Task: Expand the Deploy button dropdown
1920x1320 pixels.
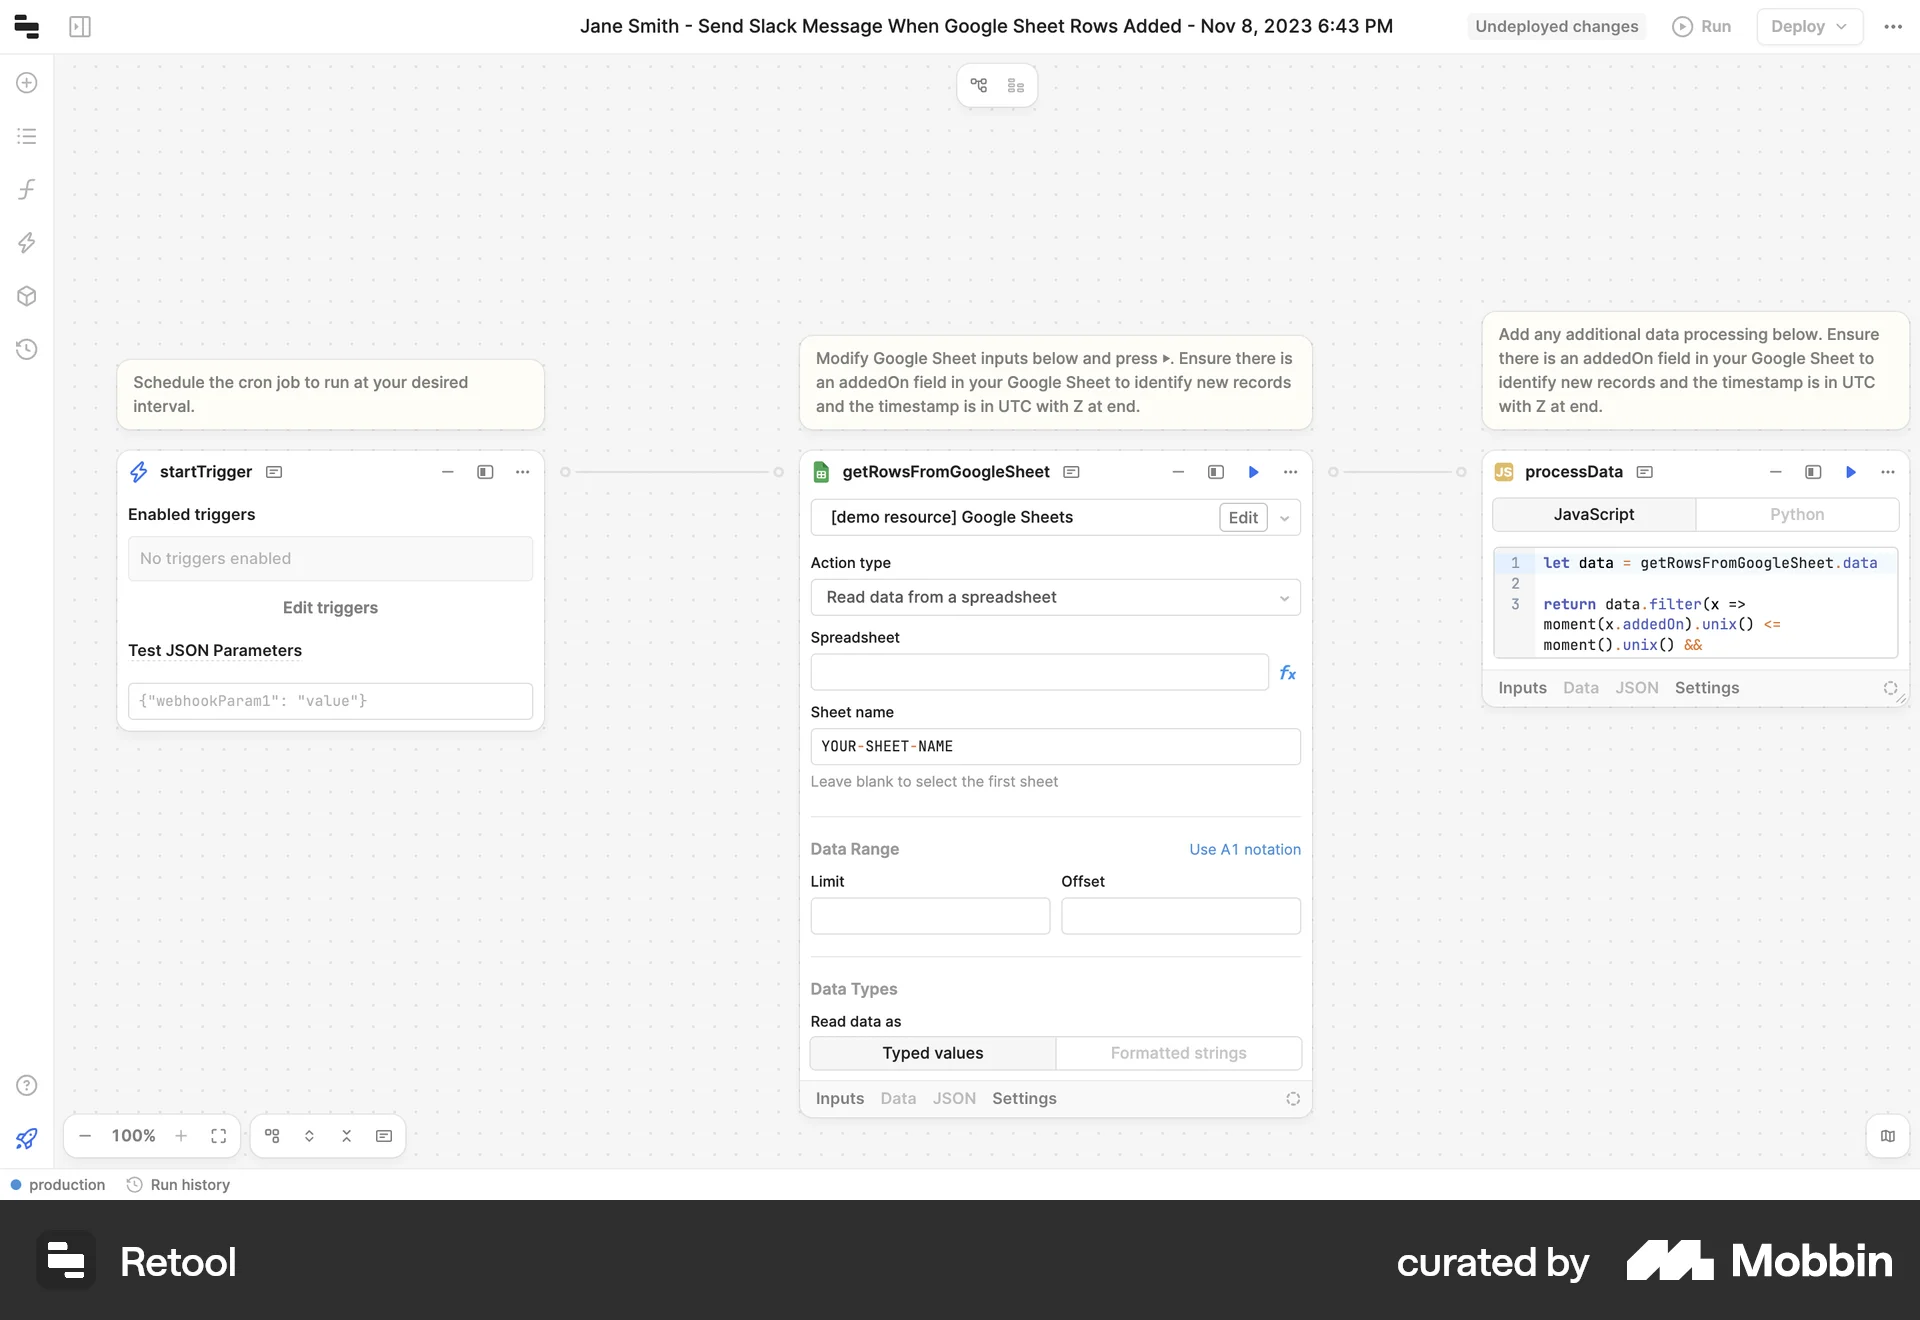Action: coord(1841,27)
